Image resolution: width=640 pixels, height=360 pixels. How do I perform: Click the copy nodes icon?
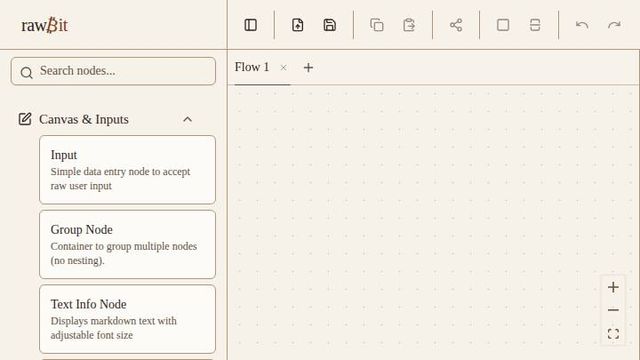click(377, 25)
